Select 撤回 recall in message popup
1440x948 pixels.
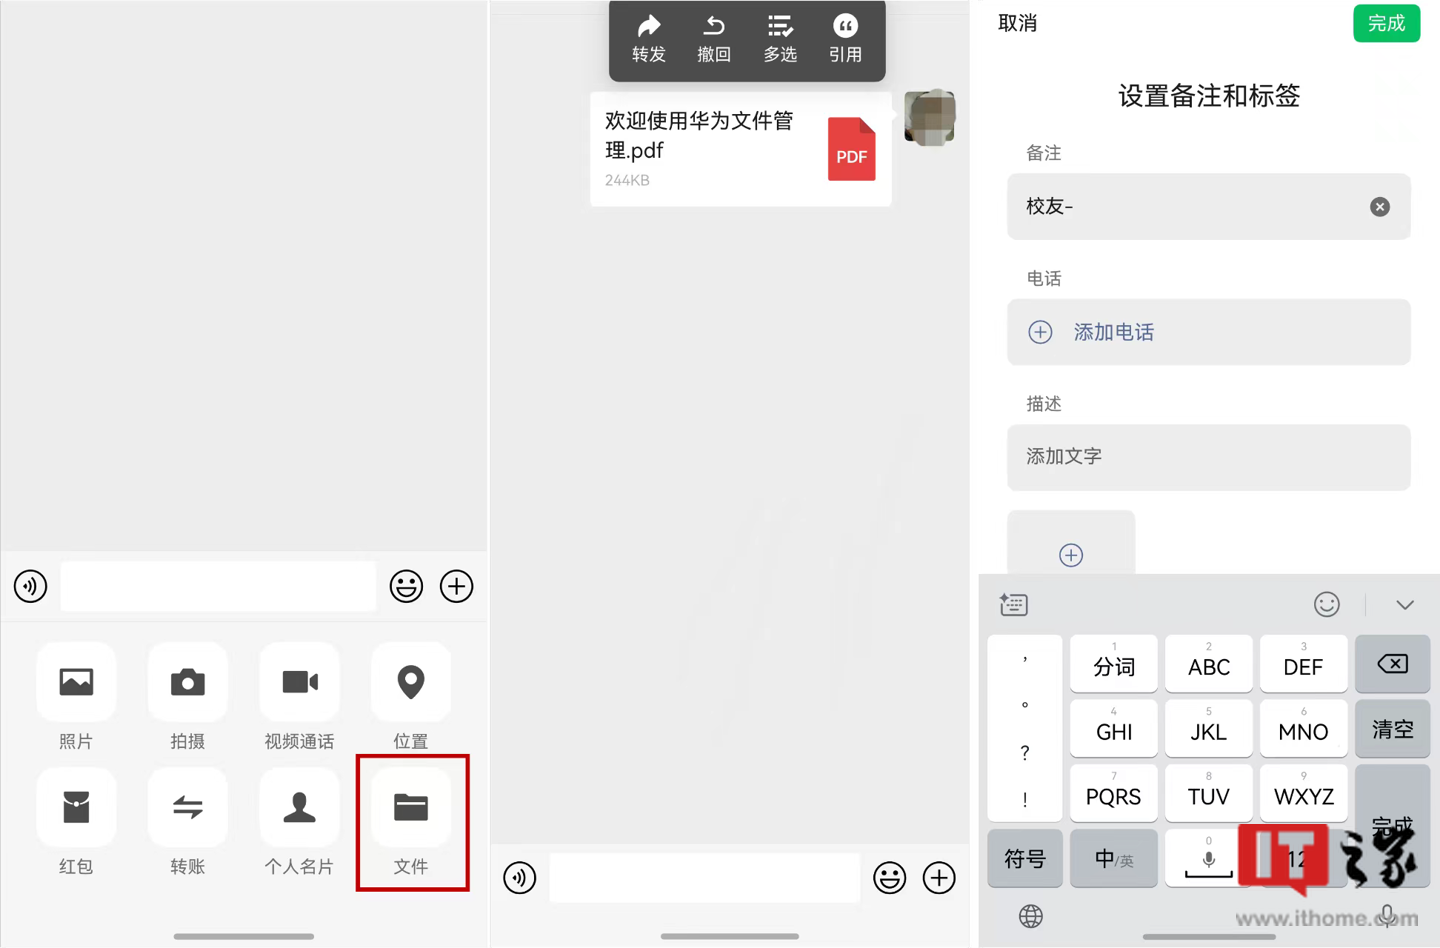(714, 38)
